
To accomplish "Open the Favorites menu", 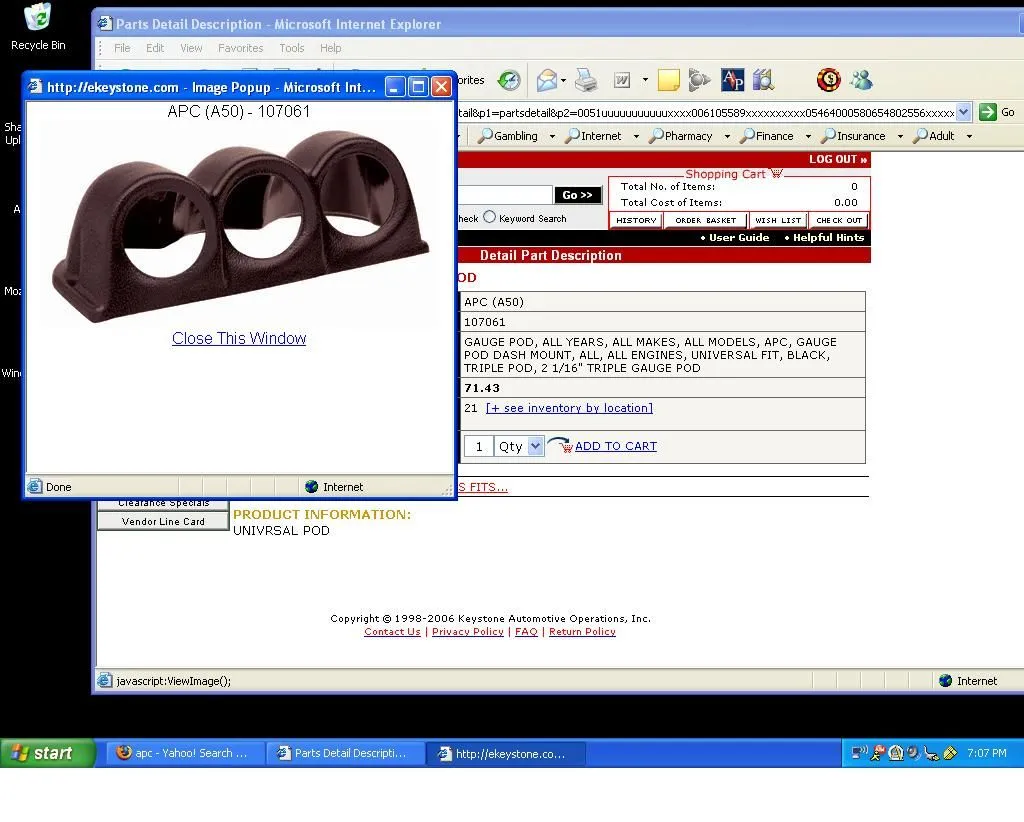I will (240, 48).
